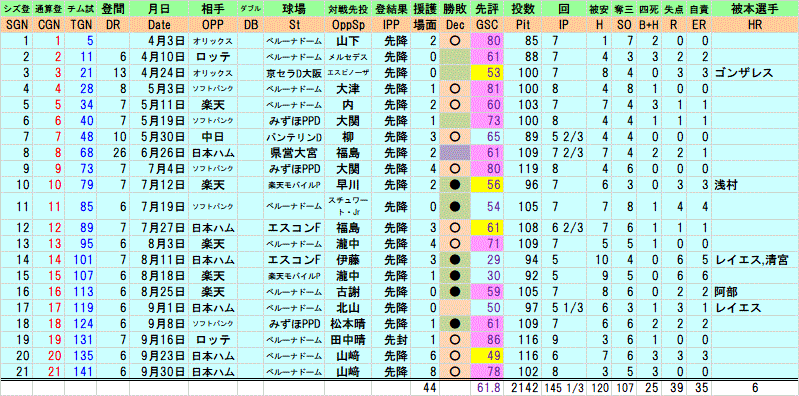Click the Pit column header

[522, 25]
